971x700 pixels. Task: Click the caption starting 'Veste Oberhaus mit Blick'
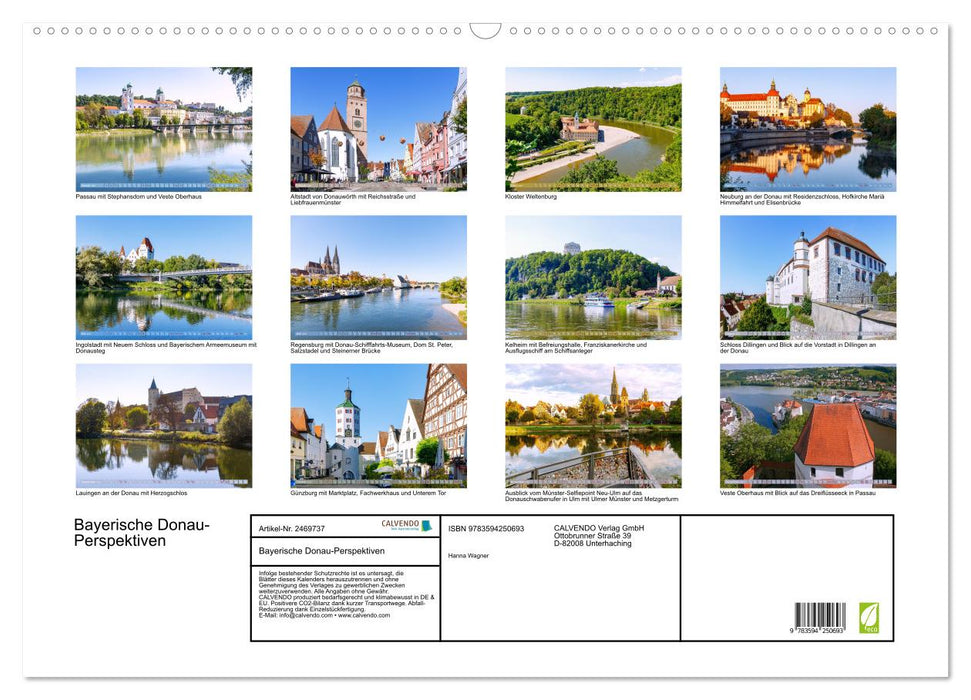click(x=798, y=493)
